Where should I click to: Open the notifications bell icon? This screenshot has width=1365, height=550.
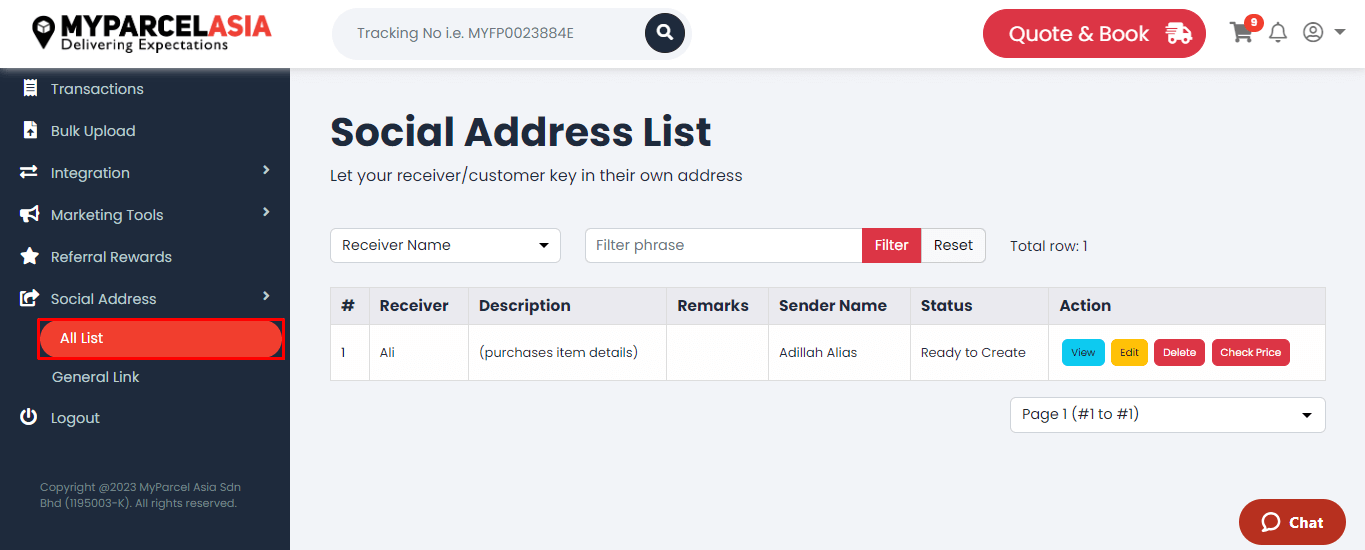coord(1278,33)
